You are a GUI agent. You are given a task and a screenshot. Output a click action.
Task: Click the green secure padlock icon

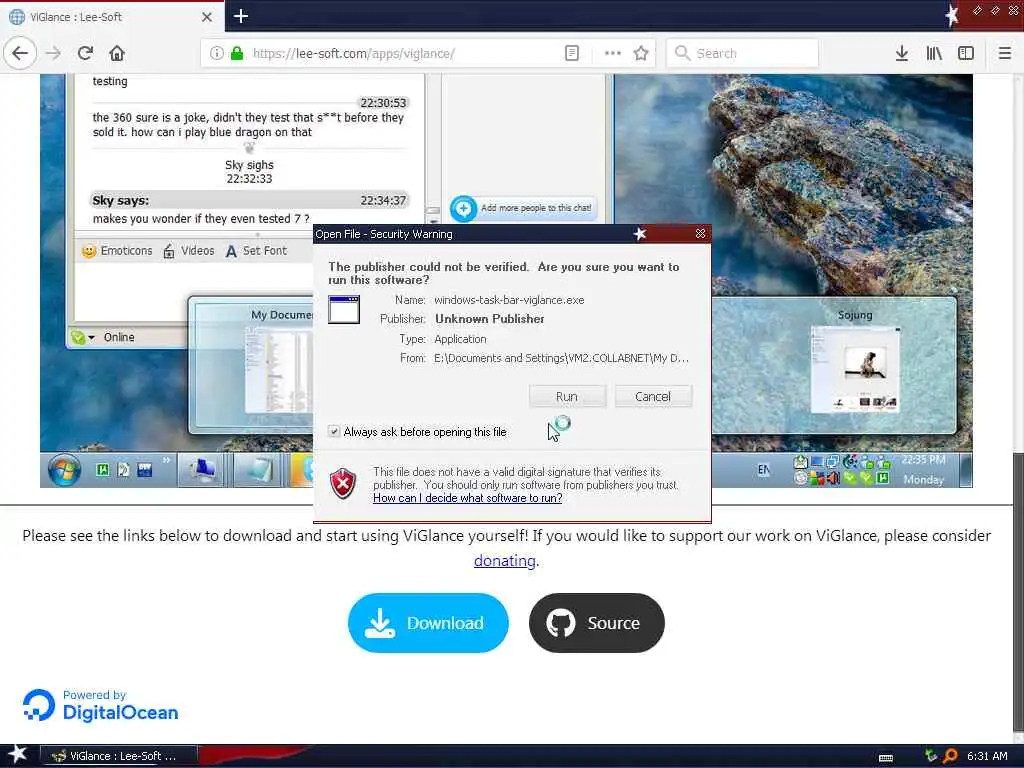pos(237,53)
